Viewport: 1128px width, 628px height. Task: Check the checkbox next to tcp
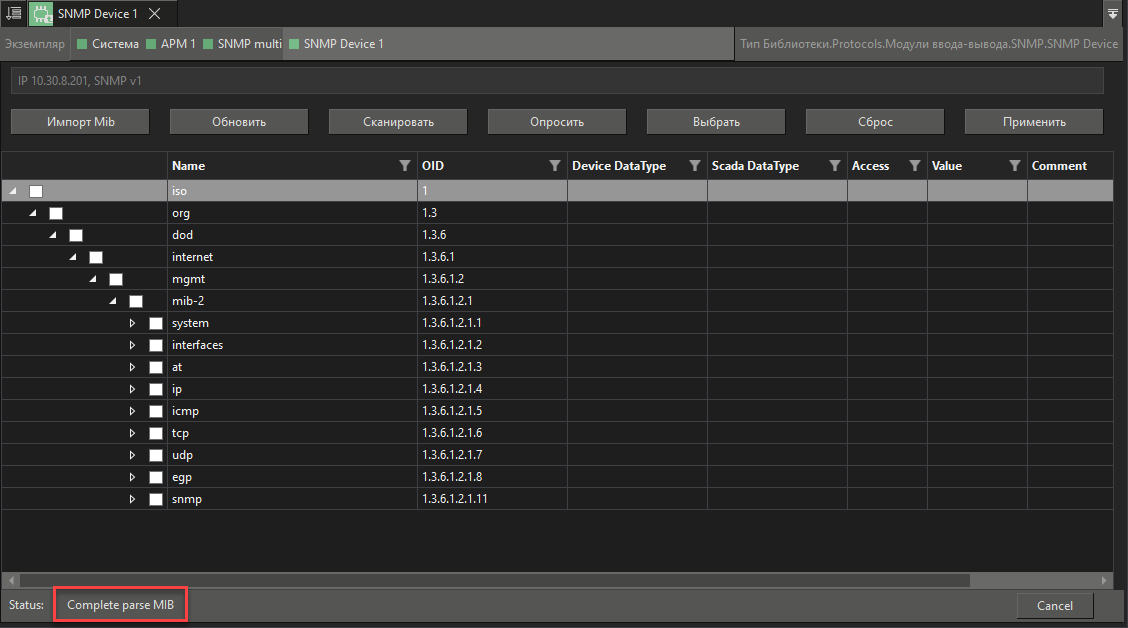pyautogui.click(x=155, y=432)
